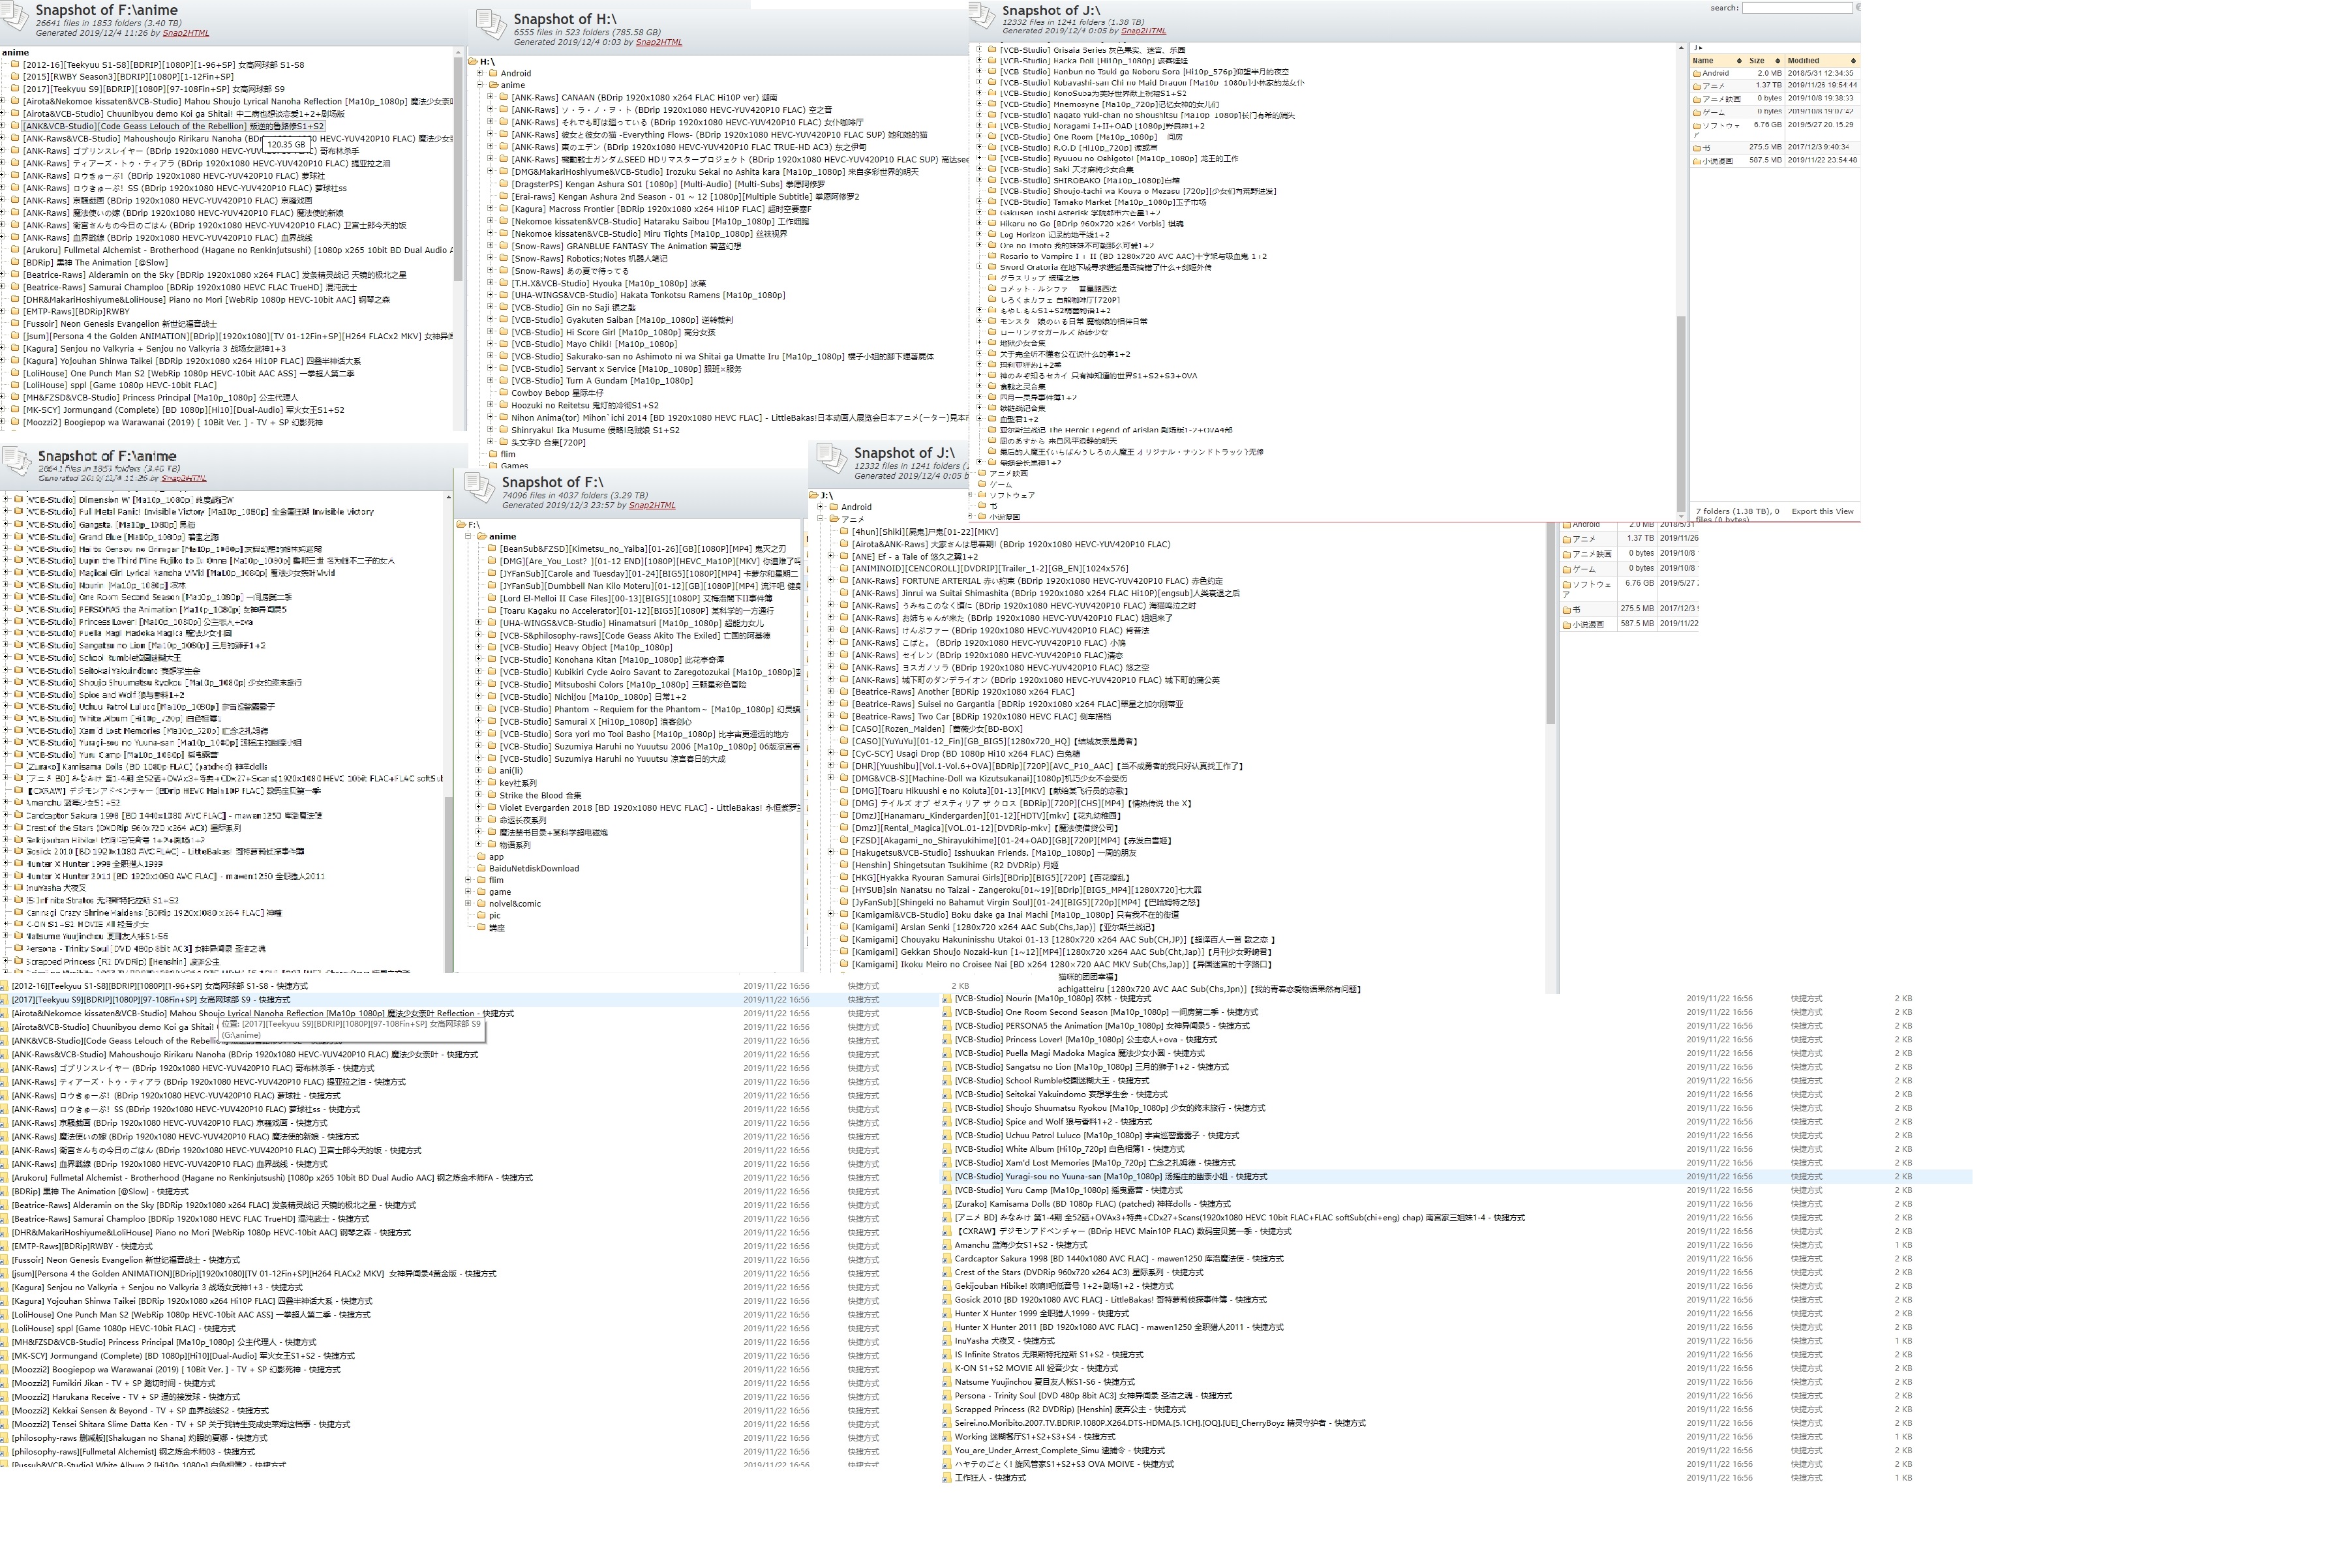The image size is (2330, 1568).
Task: Select Violet Evergarden 2018 tree item
Action: pyautogui.click(x=650, y=808)
